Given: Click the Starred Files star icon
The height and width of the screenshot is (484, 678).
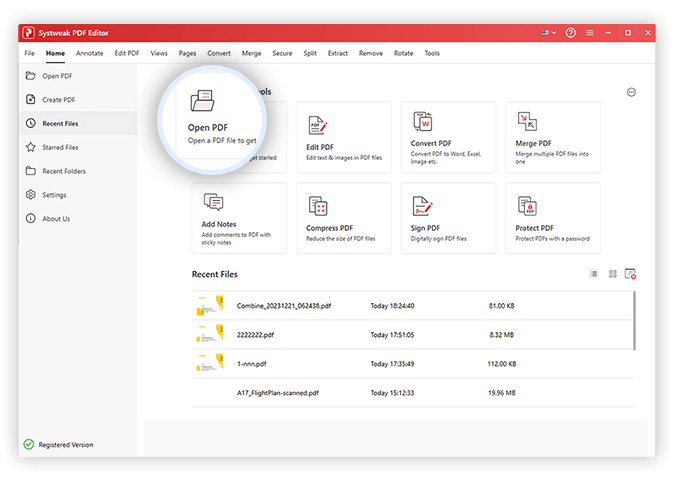Looking at the screenshot, I should 30,147.
